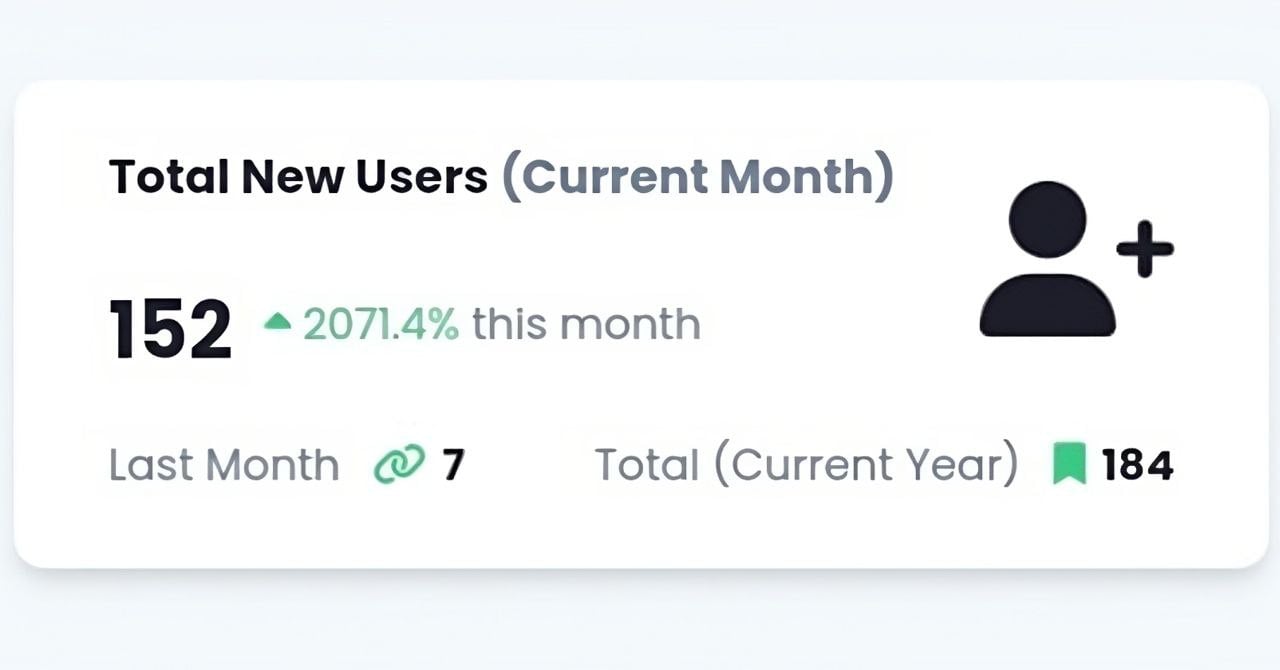
Task: Select the "Total New Users" heading
Action: tap(298, 177)
